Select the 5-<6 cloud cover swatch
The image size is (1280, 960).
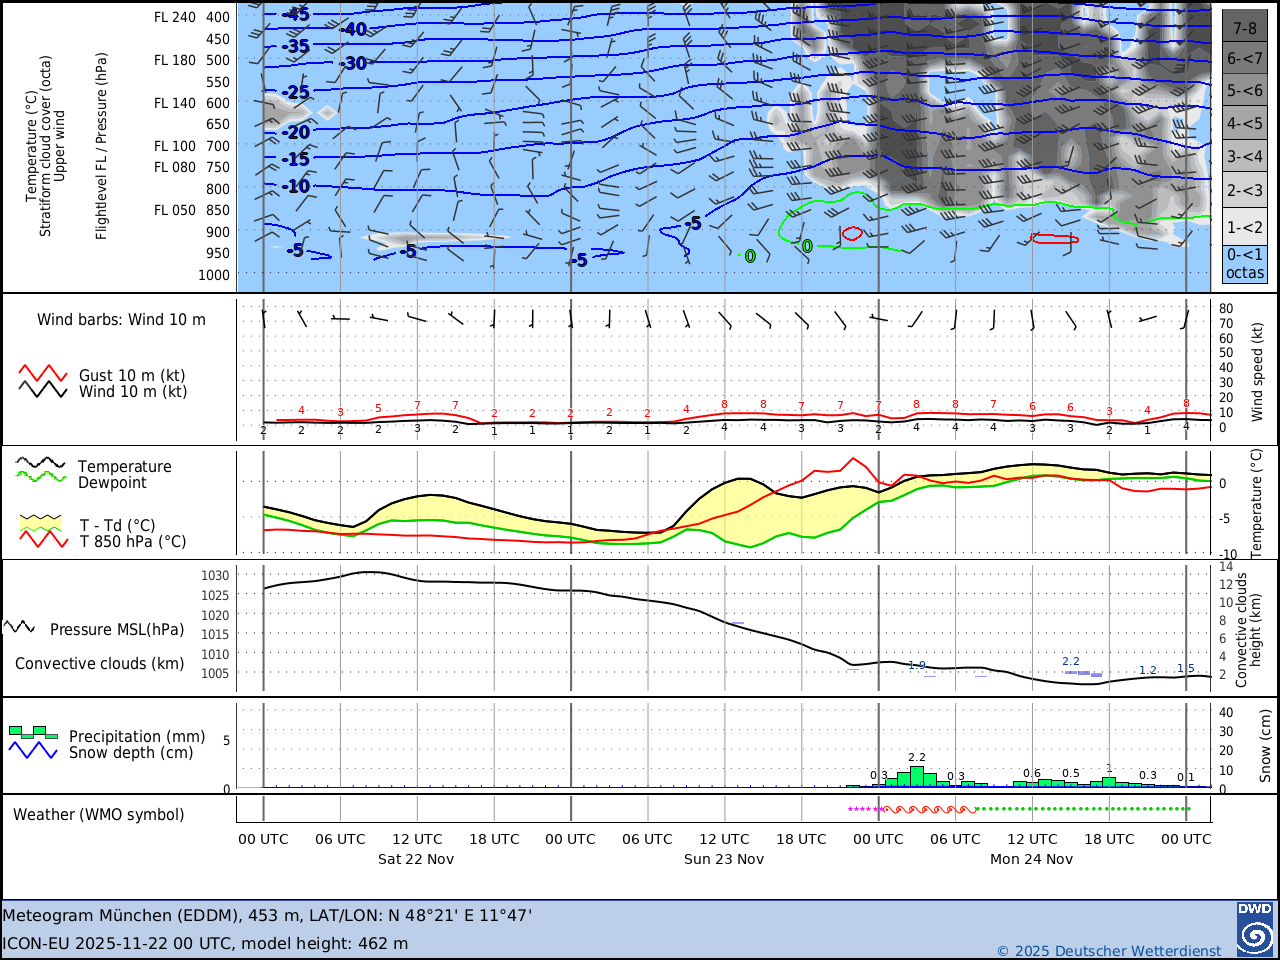coord(1245,90)
